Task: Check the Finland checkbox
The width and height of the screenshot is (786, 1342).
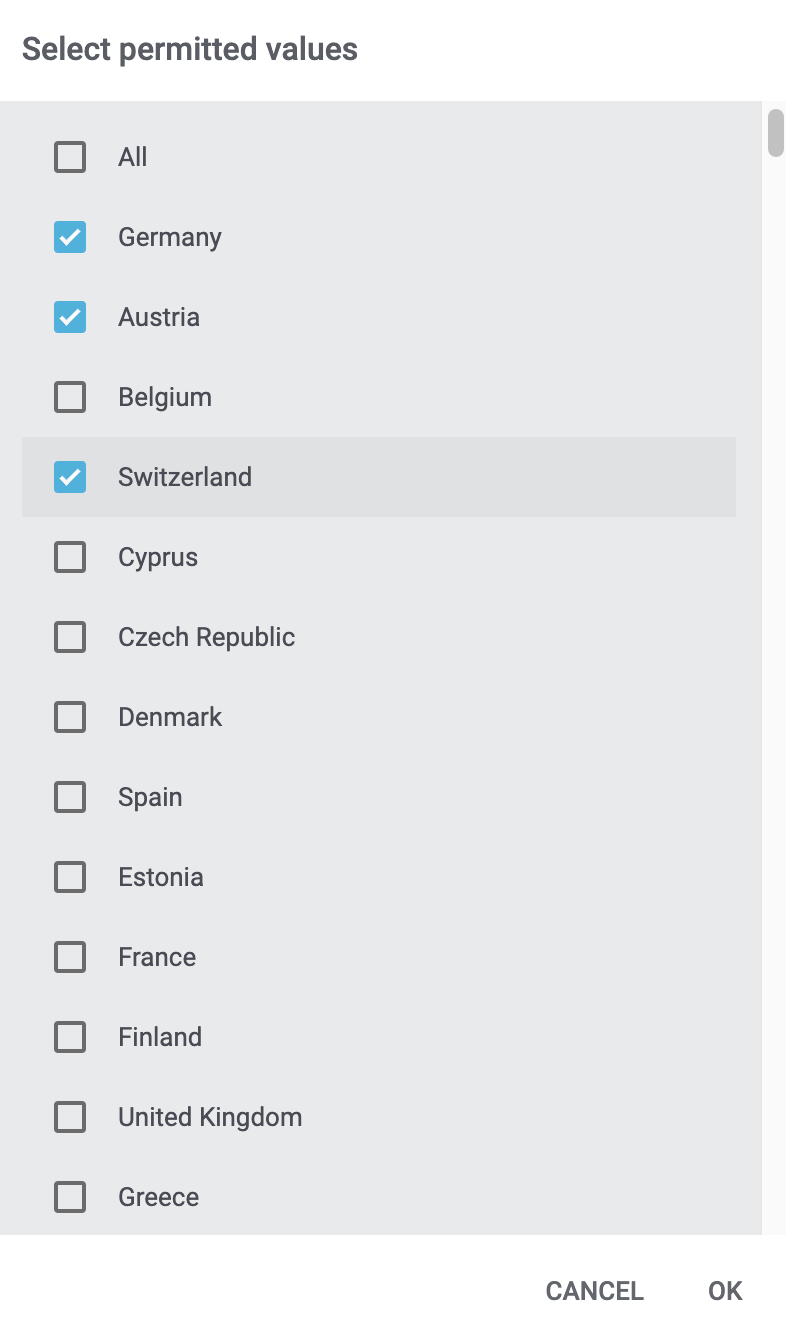Action: [x=70, y=1037]
